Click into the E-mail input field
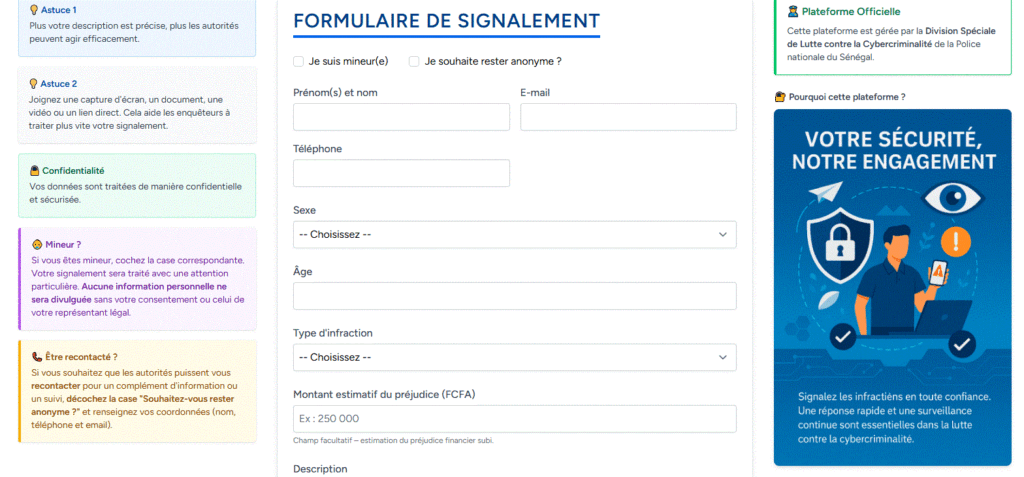Screen dimensions: 1024x477 [x=628, y=117]
